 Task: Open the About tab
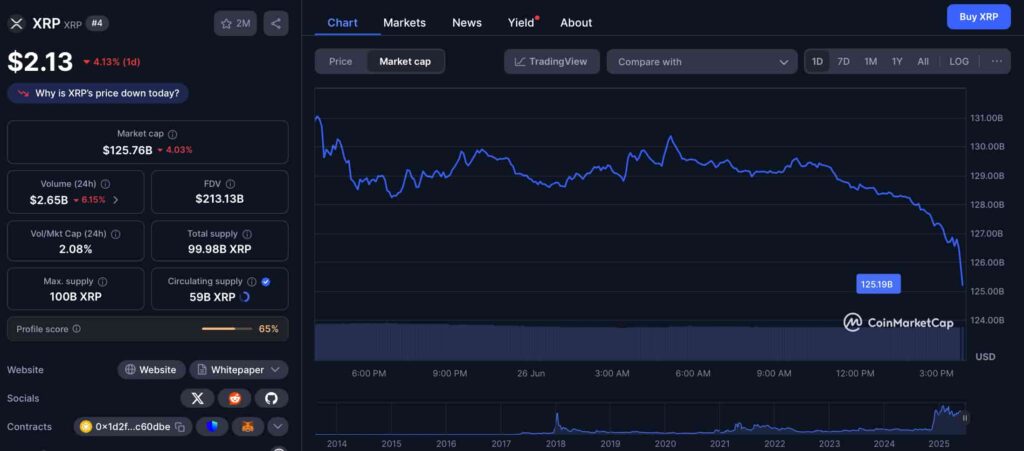click(x=576, y=22)
